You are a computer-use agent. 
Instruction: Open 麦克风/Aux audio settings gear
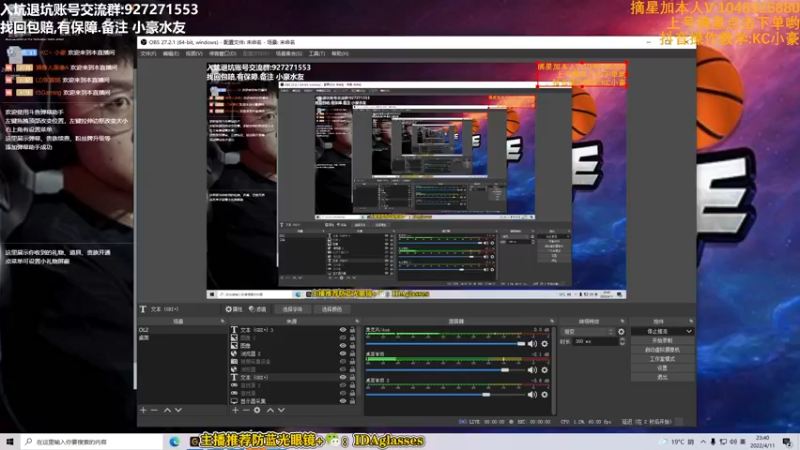click(x=544, y=344)
